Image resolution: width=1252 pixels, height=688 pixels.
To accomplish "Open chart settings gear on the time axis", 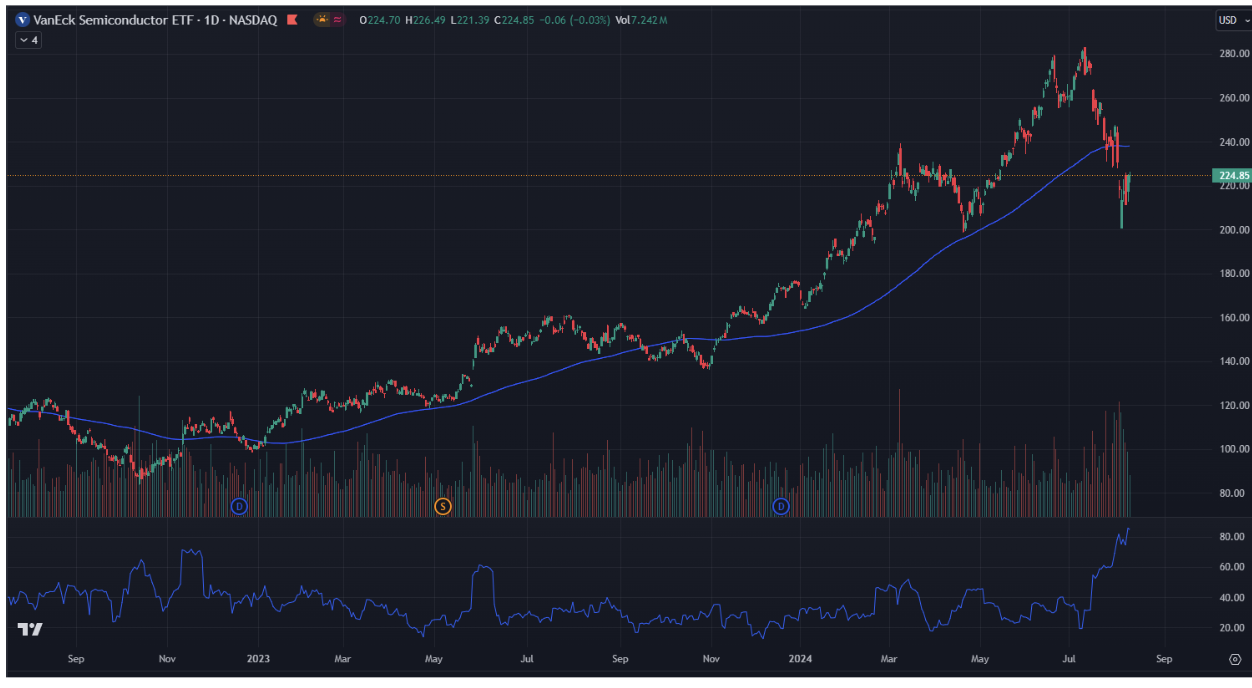I will point(1233,660).
